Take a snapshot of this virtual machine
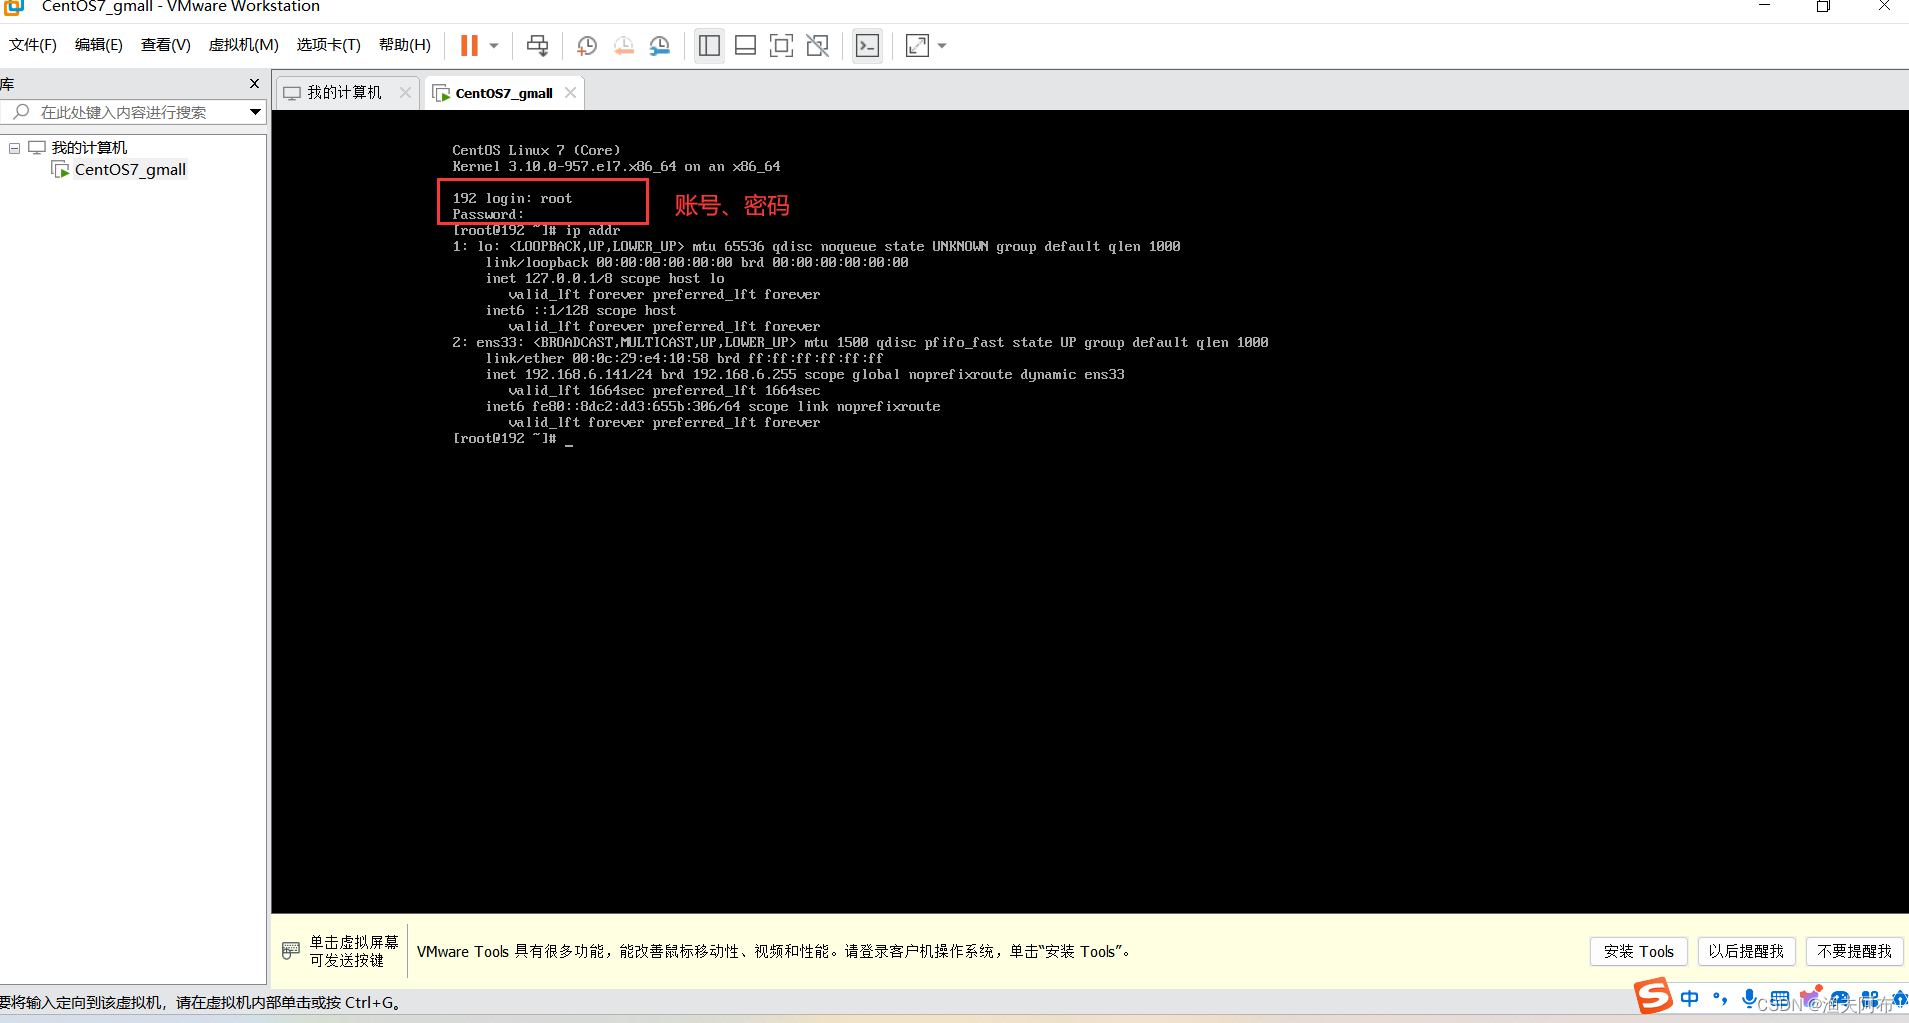 click(587, 45)
